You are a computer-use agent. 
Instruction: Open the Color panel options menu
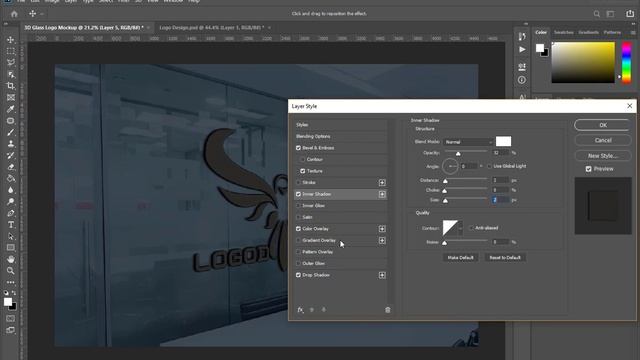coord(633,32)
